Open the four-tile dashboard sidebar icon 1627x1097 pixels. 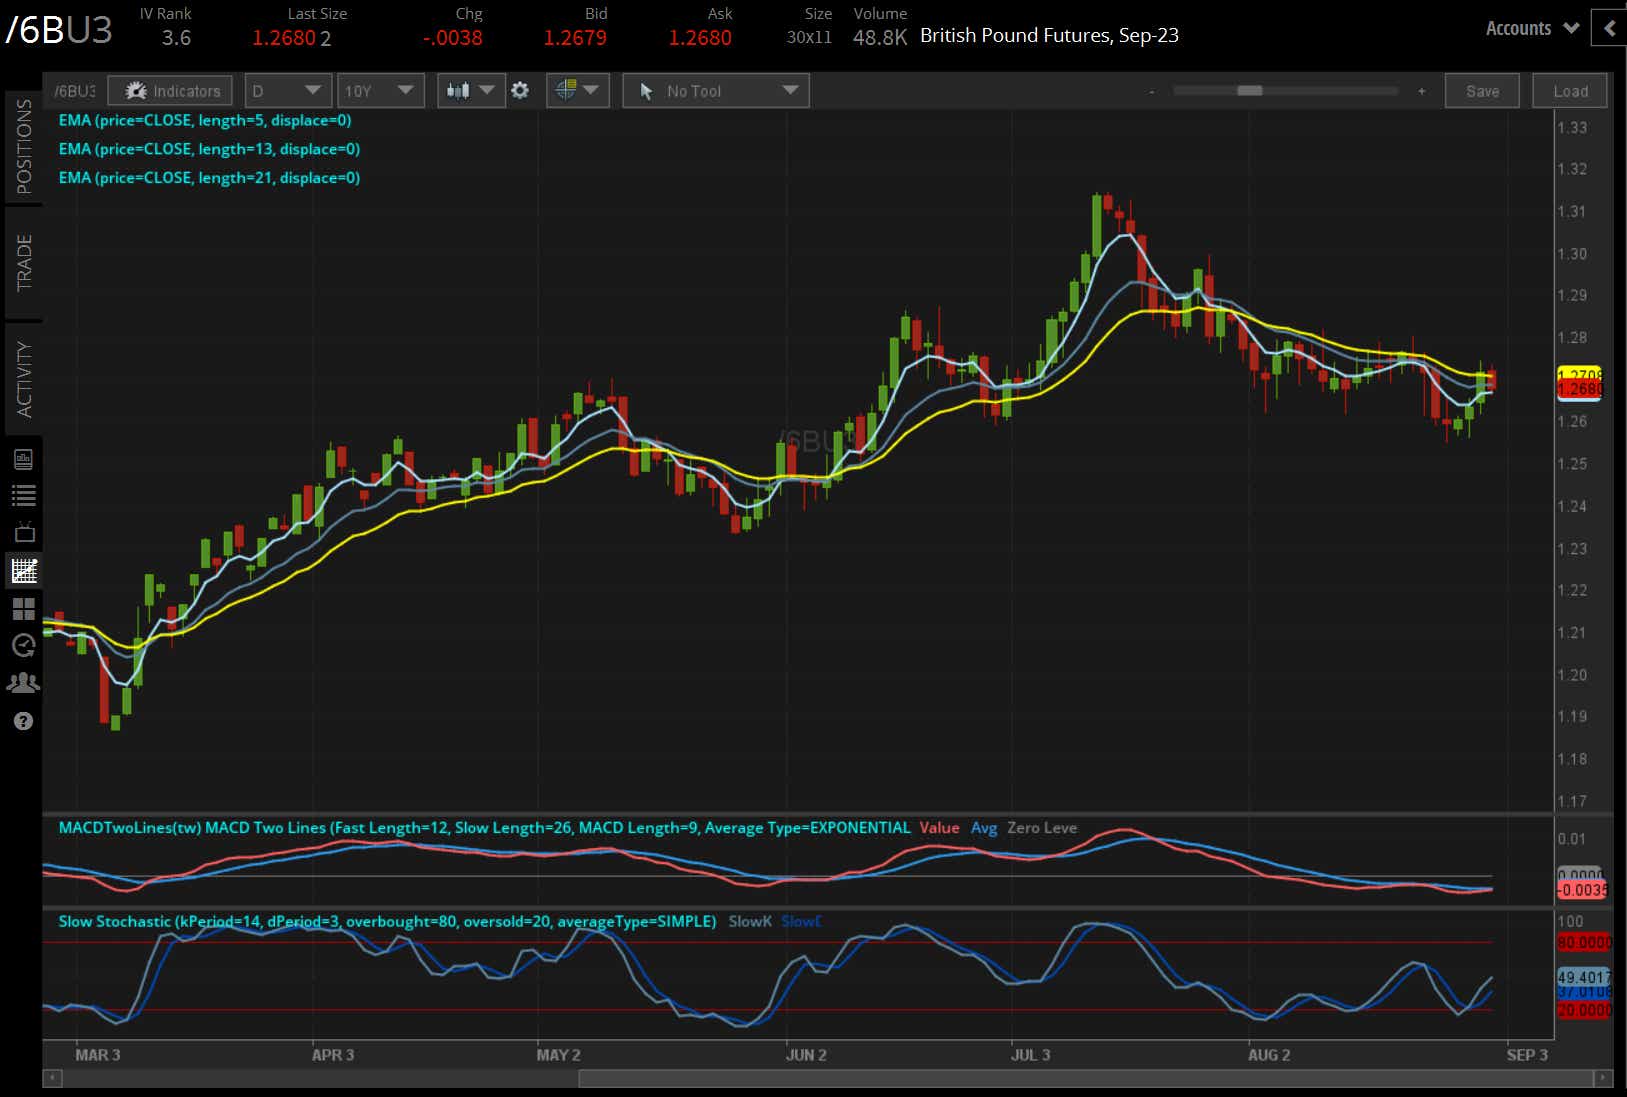[23, 608]
